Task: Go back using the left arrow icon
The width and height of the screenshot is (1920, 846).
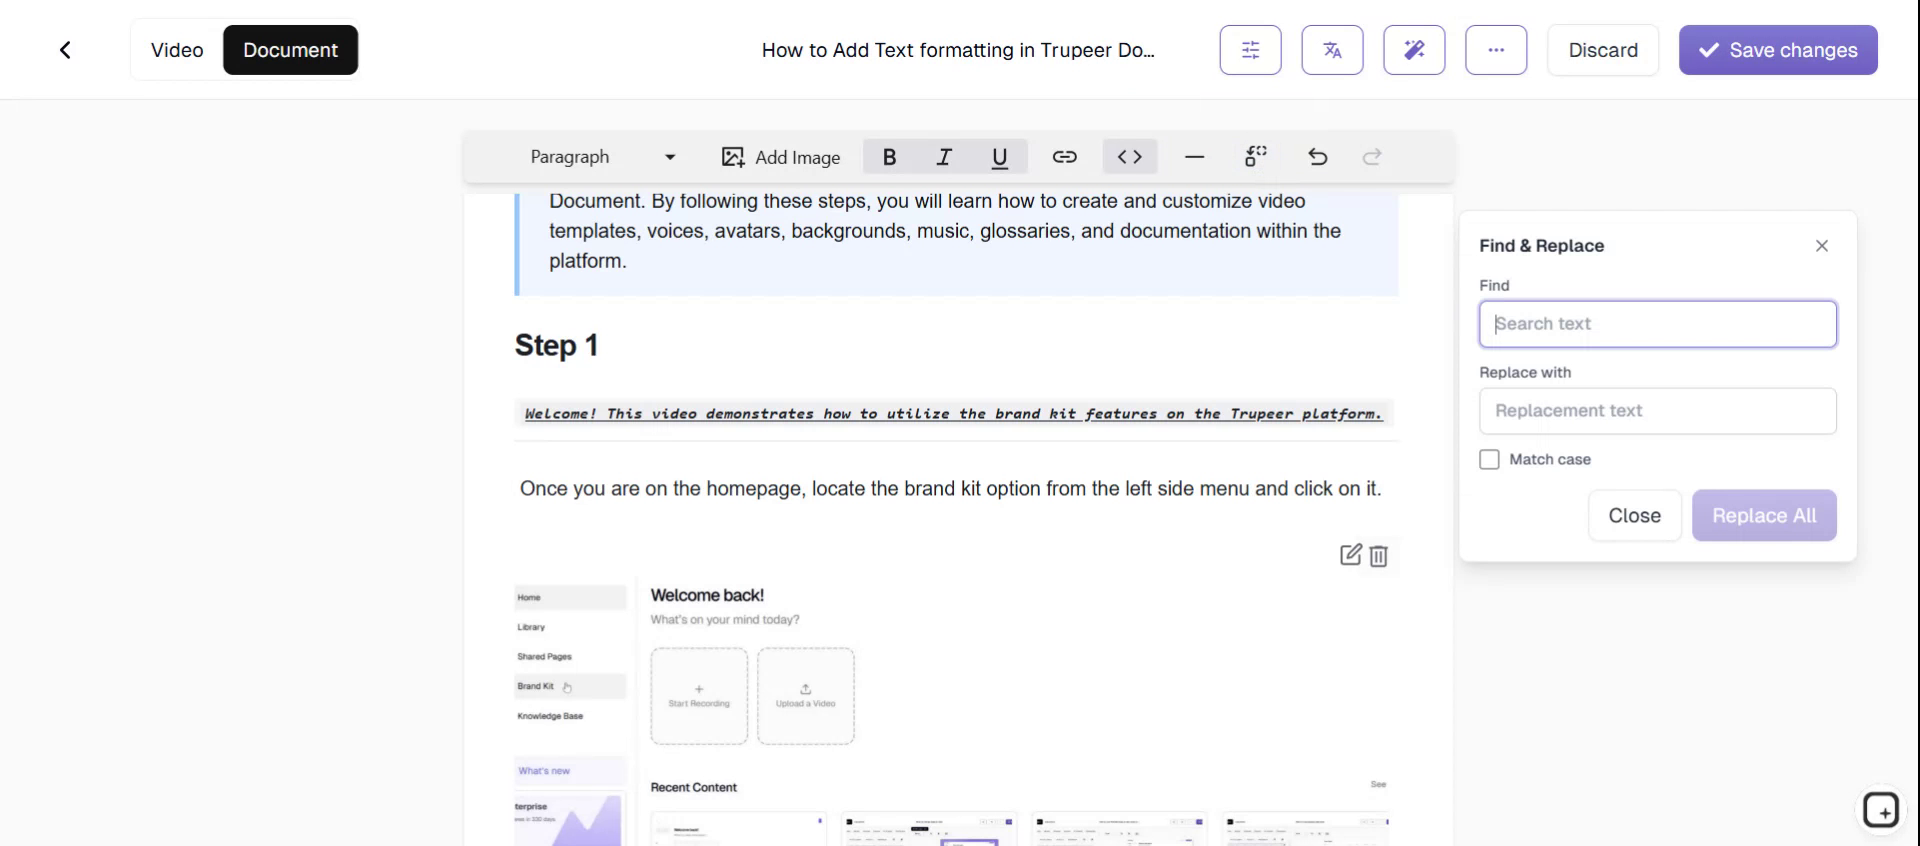Action: point(65,50)
